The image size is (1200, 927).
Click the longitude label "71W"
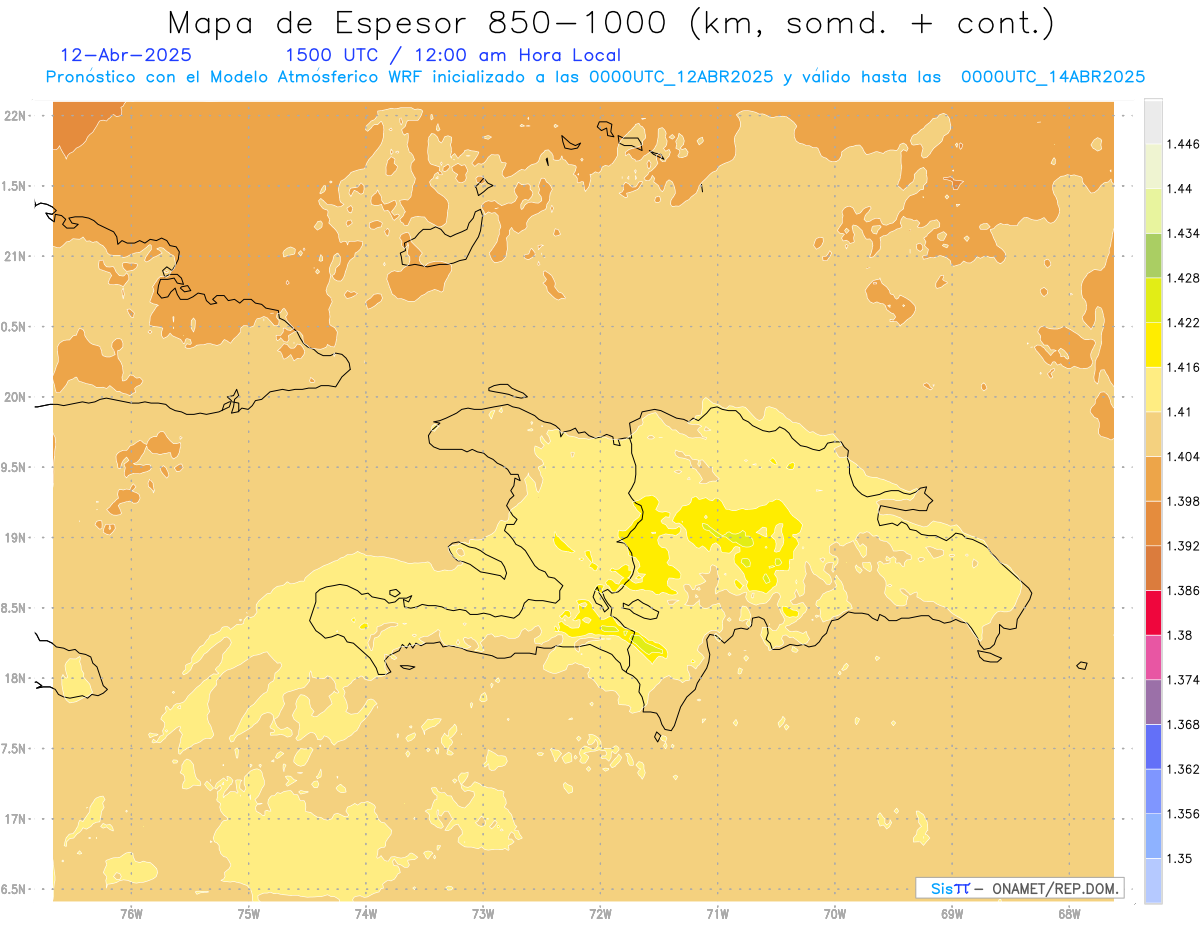[718, 914]
